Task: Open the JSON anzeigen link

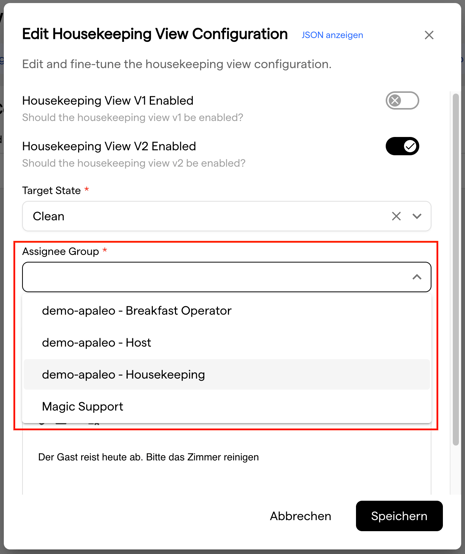Action: [332, 35]
